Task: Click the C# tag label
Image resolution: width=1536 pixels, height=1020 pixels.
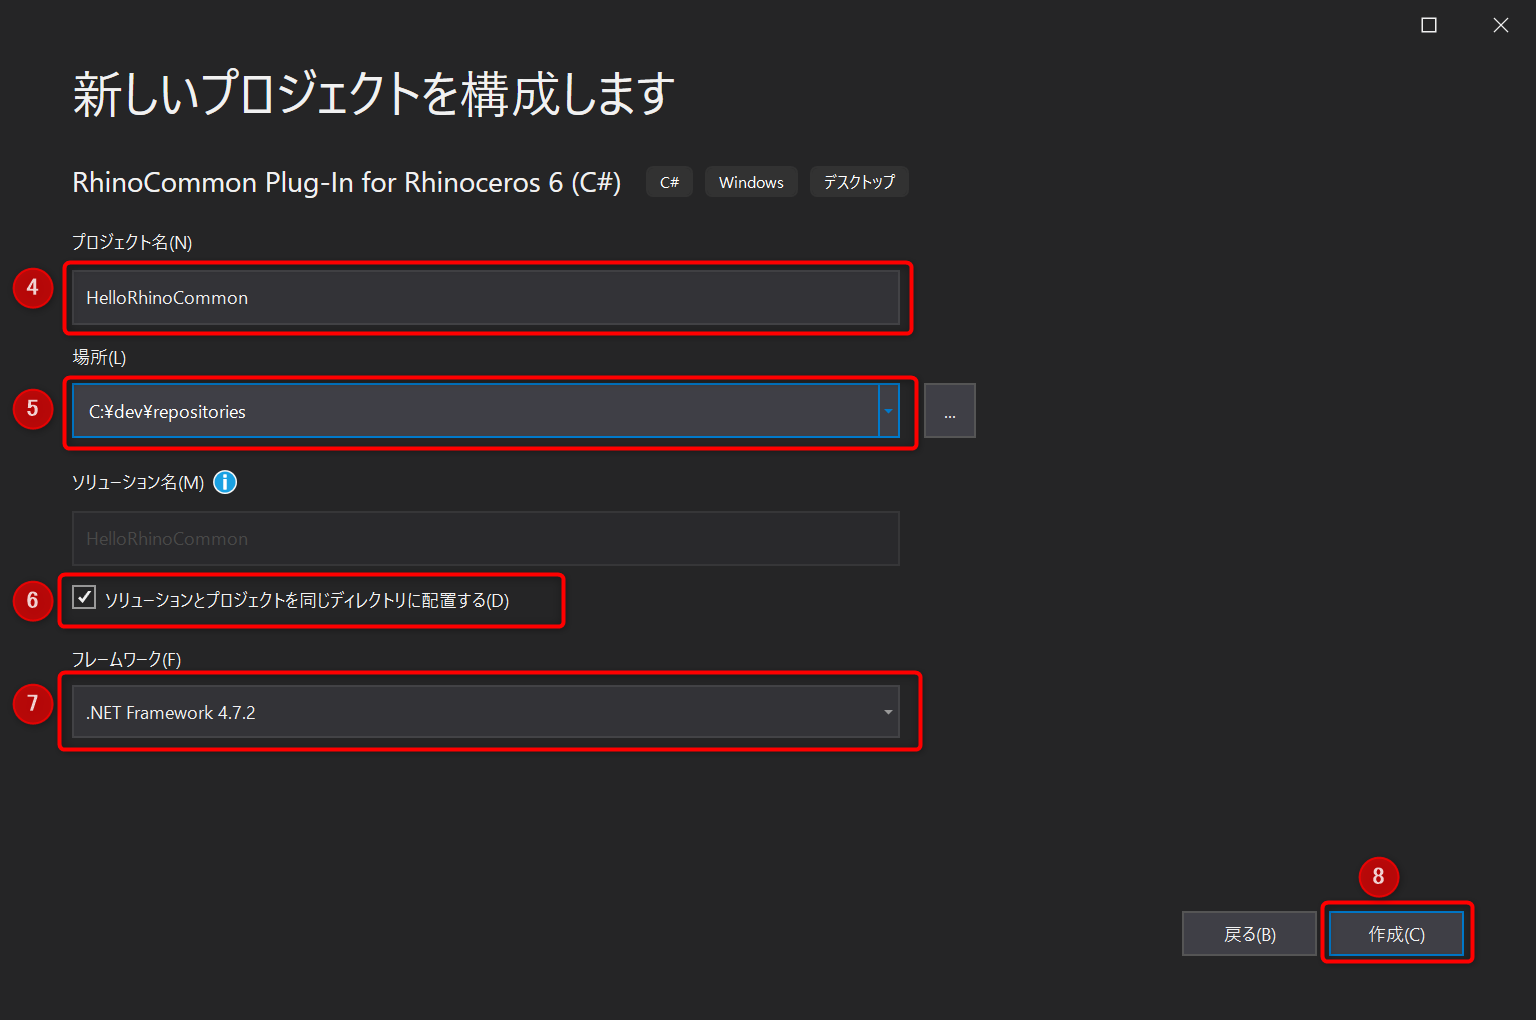Action: click(669, 182)
